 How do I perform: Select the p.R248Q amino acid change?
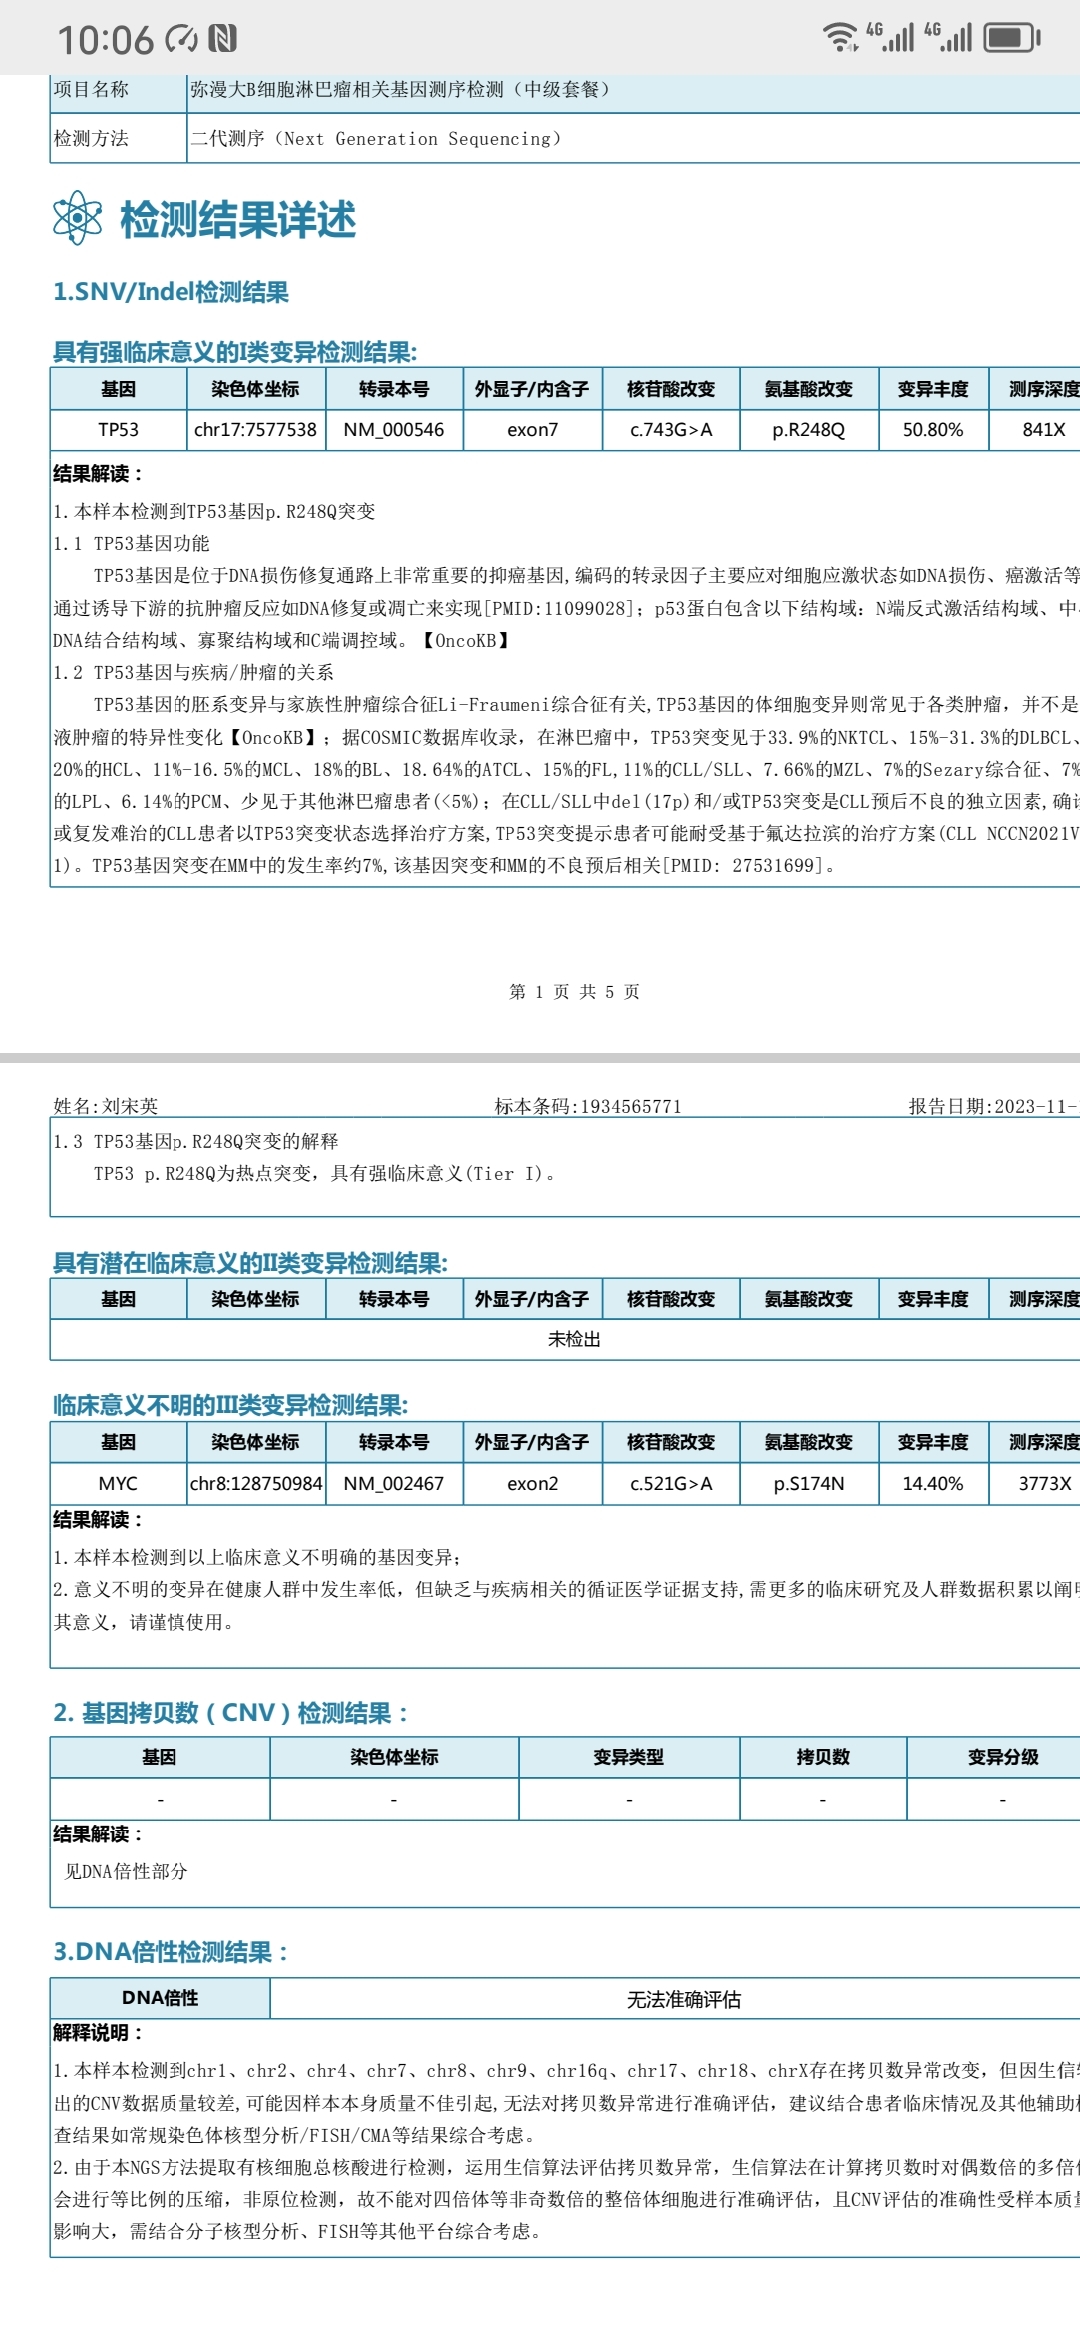(809, 430)
